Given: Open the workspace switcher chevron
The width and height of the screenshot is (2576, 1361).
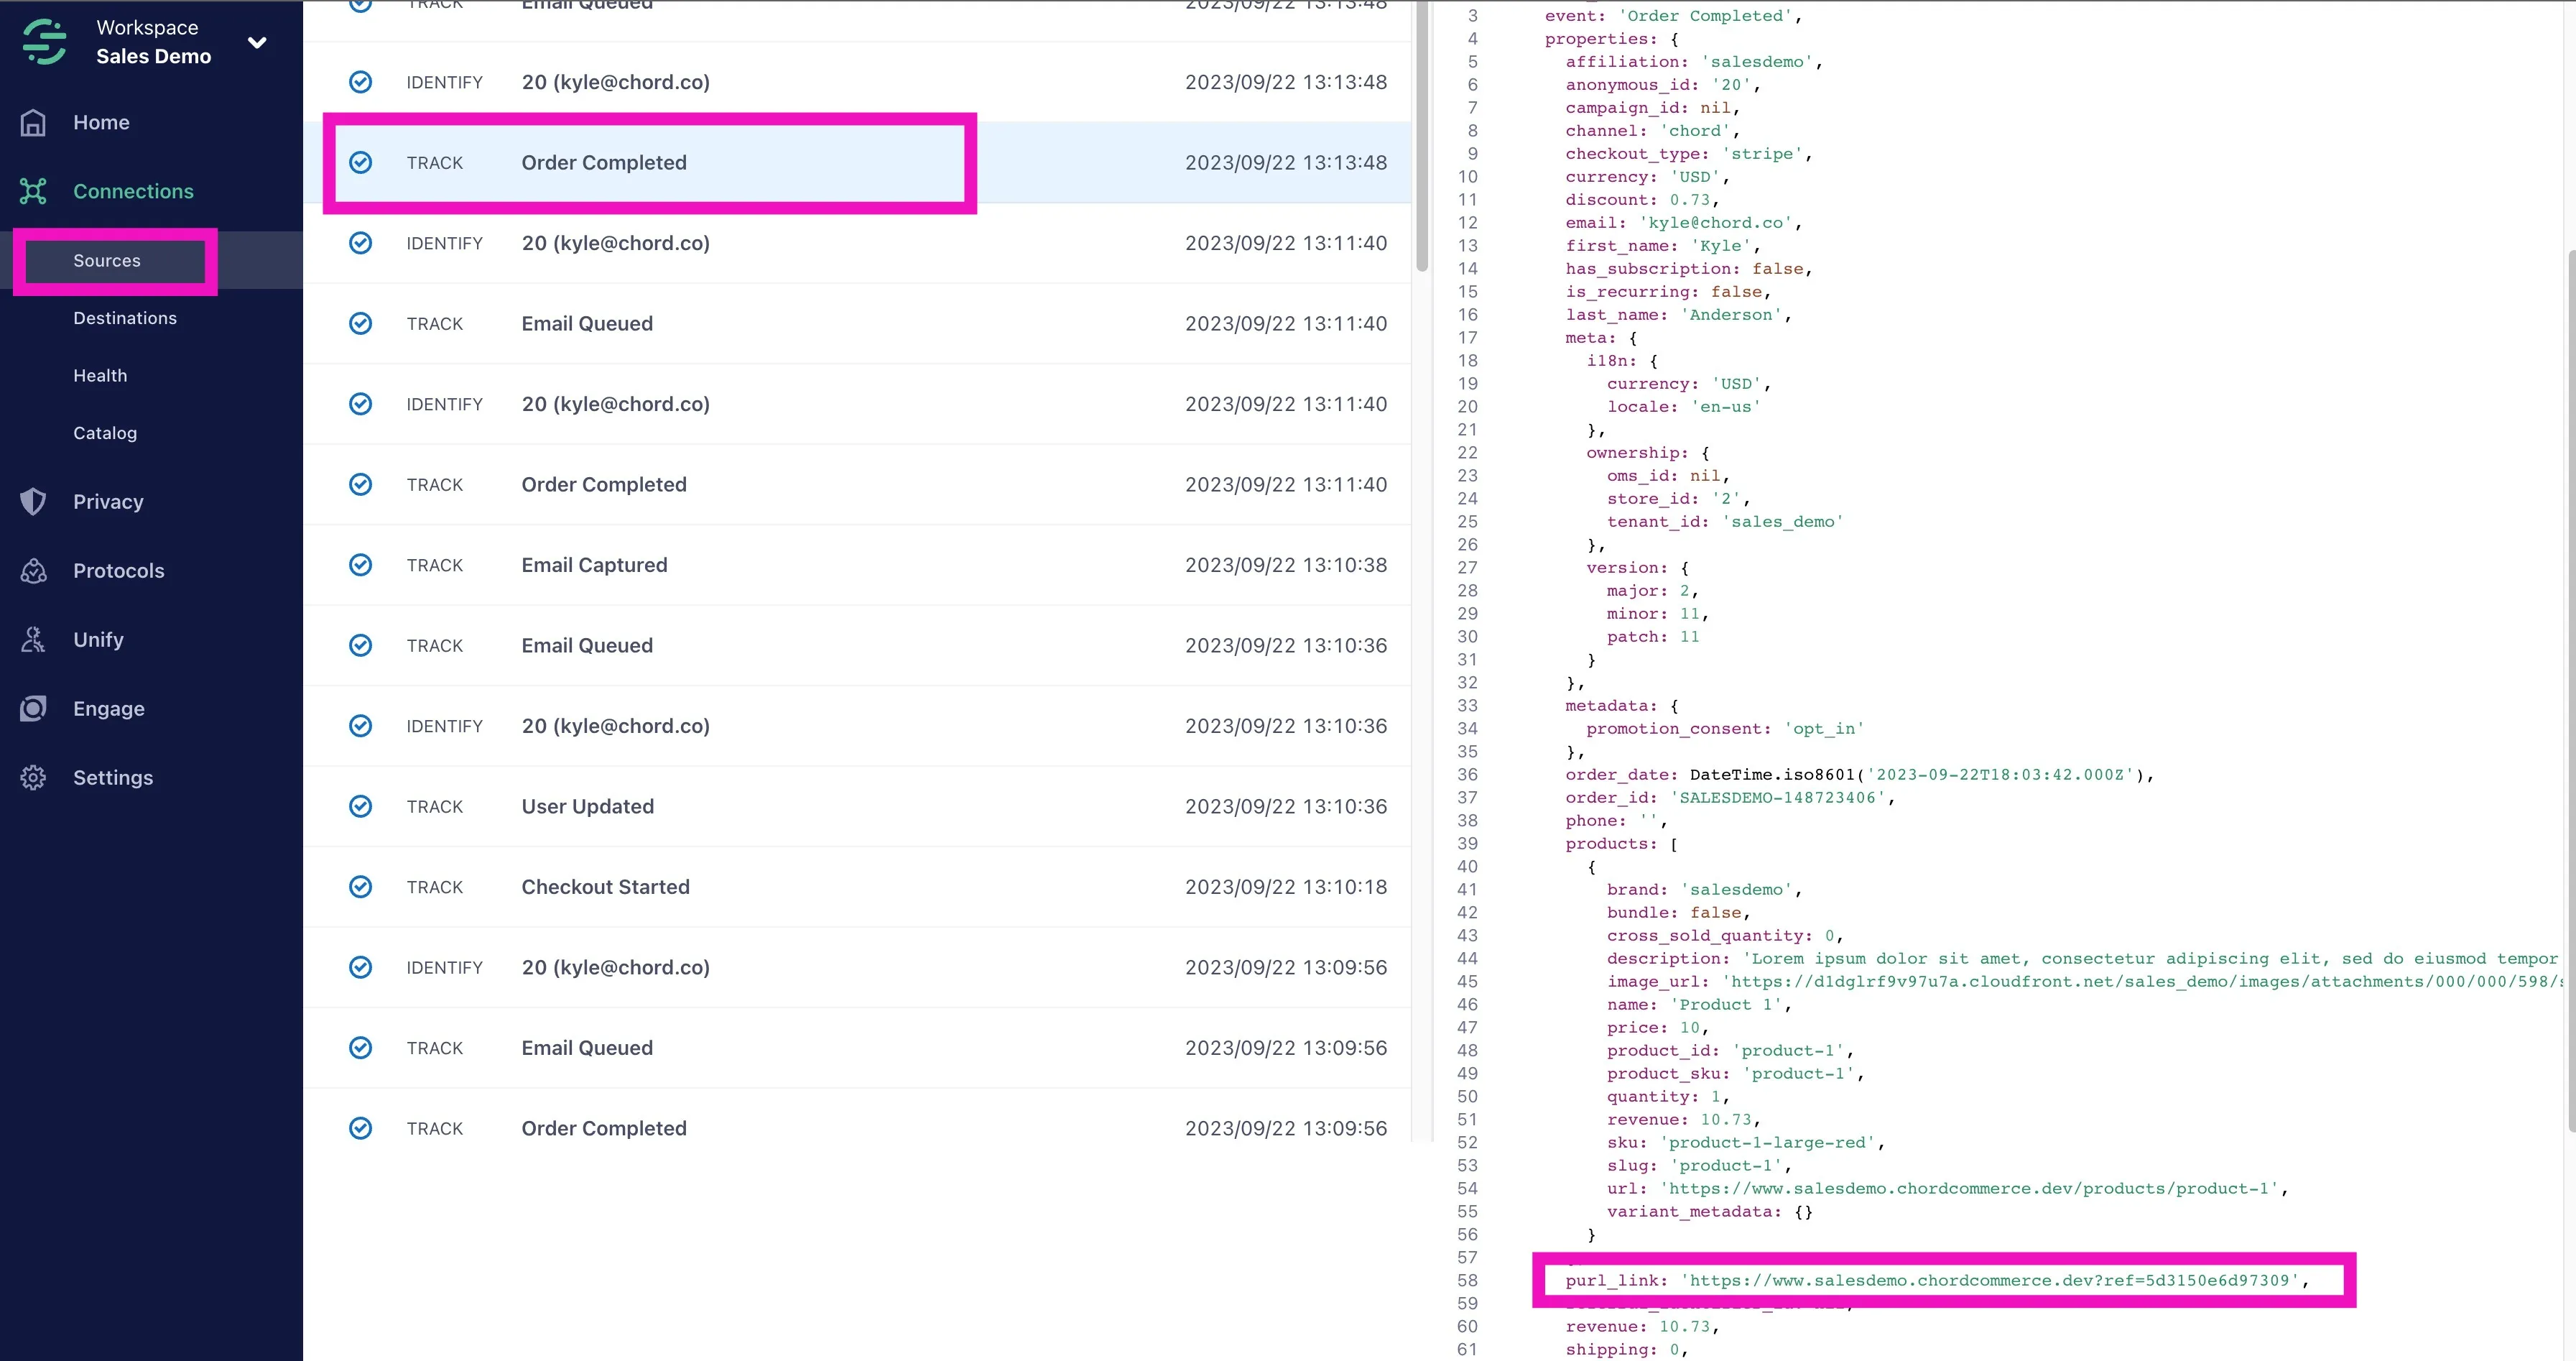Looking at the screenshot, I should click(257, 42).
